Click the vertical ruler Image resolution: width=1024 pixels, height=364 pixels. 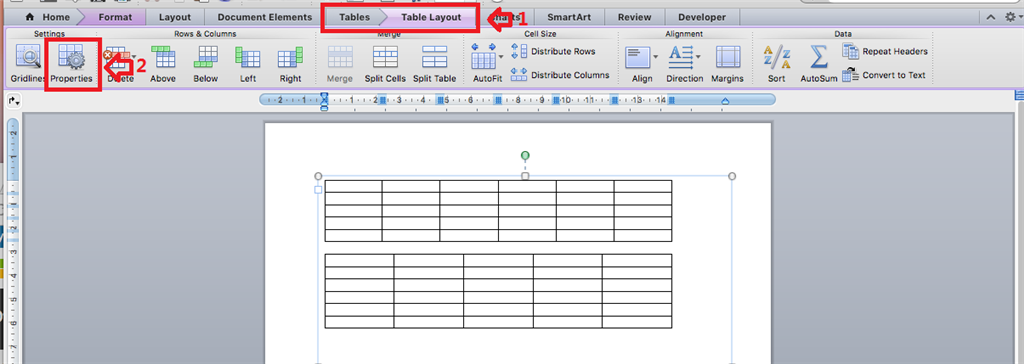pos(14,239)
